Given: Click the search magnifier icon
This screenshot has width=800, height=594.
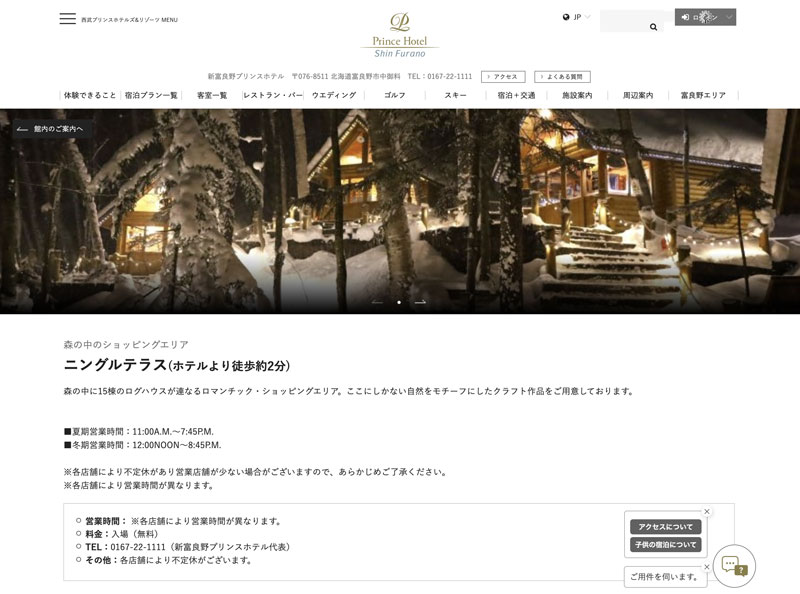Looking at the screenshot, I should (653, 27).
